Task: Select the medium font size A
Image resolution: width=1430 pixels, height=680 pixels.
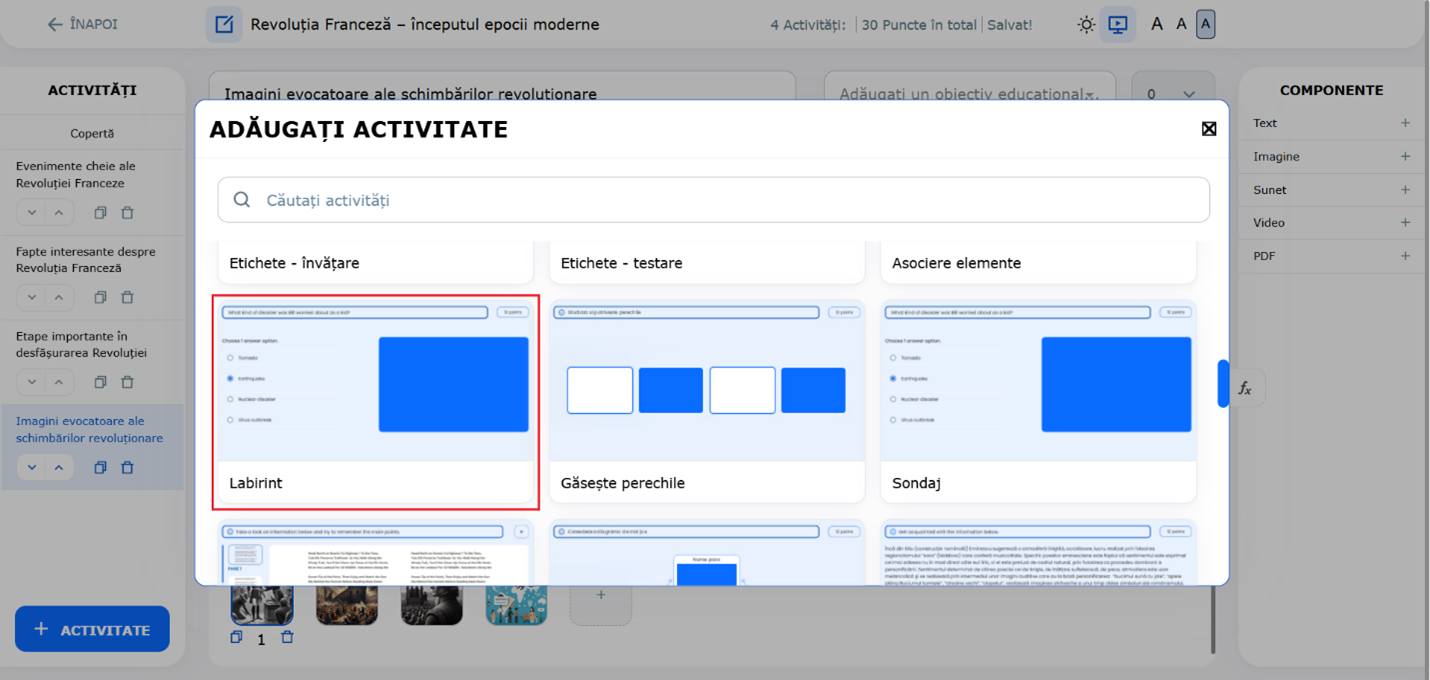Action: (x=1181, y=24)
